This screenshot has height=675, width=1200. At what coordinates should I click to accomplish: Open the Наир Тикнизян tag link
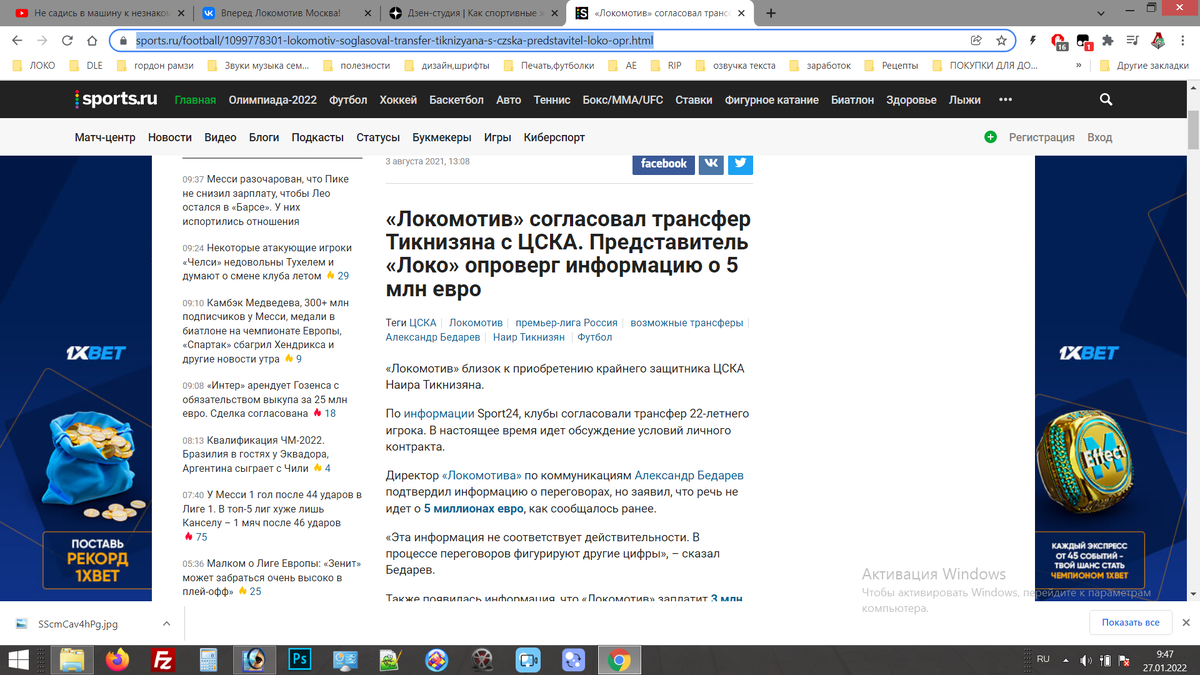(x=529, y=337)
